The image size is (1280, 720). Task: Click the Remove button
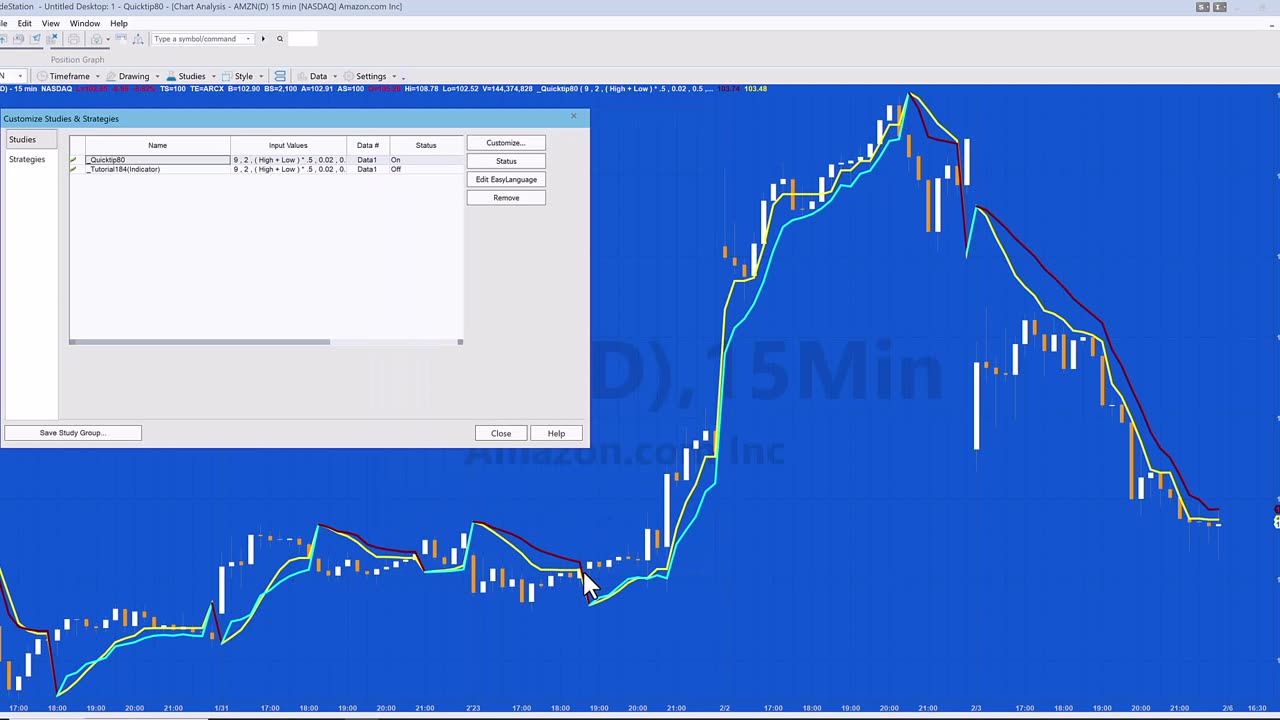click(x=506, y=197)
